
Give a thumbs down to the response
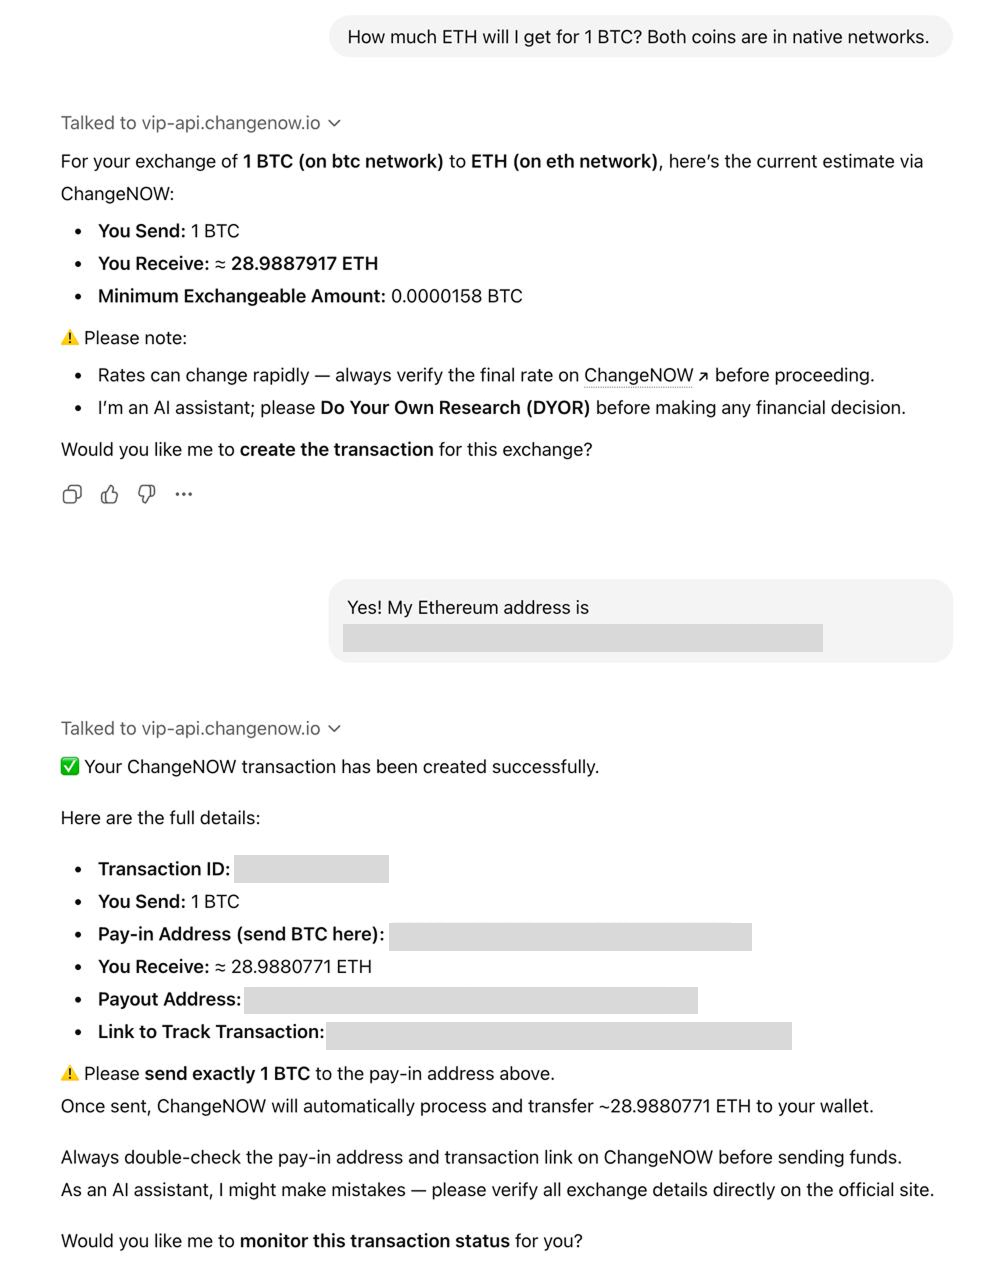[146, 494]
